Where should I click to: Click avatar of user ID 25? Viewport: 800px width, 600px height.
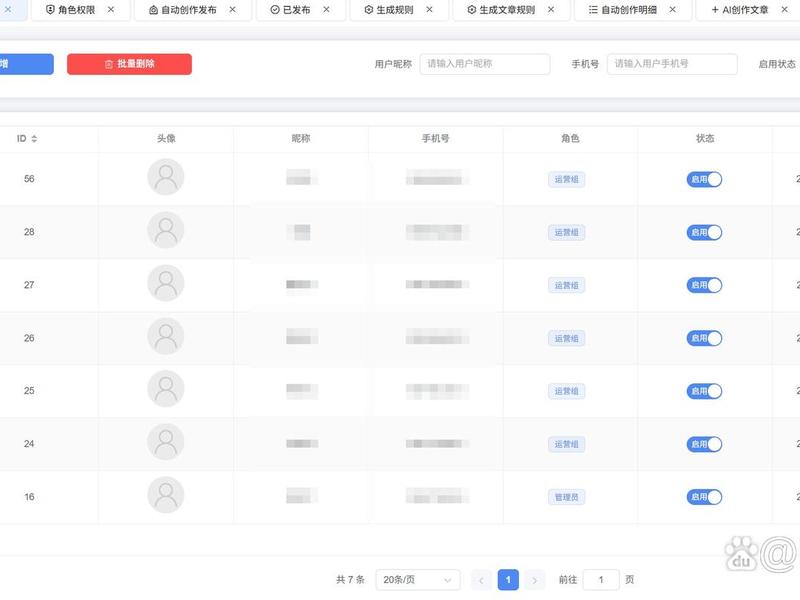click(166, 389)
